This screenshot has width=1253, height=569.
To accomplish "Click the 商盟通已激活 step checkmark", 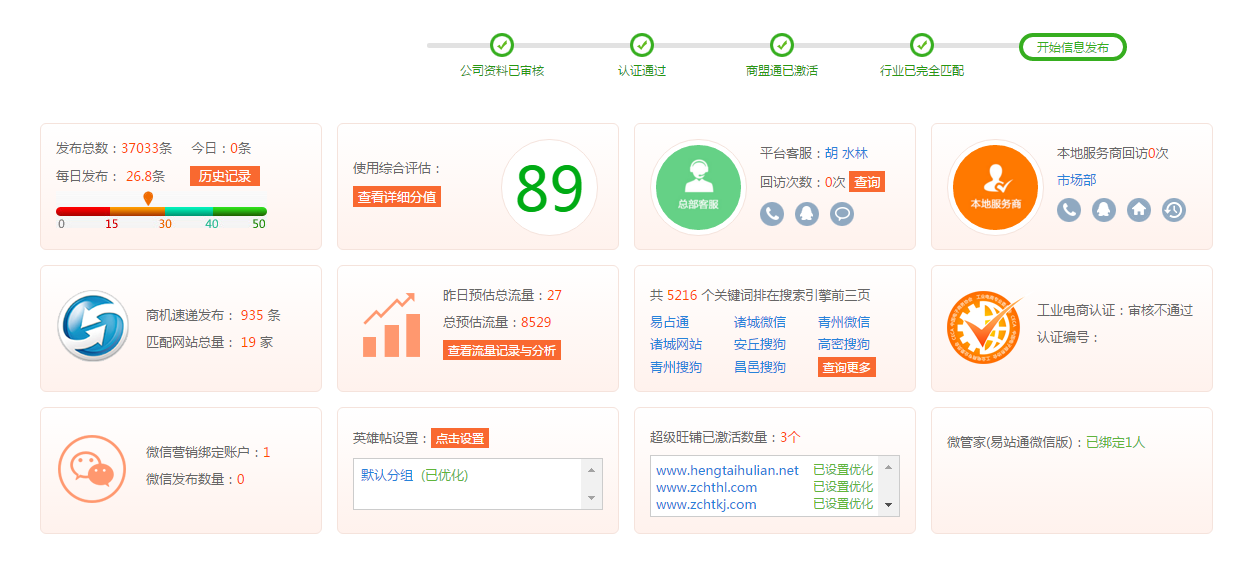I will click(x=782, y=46).
